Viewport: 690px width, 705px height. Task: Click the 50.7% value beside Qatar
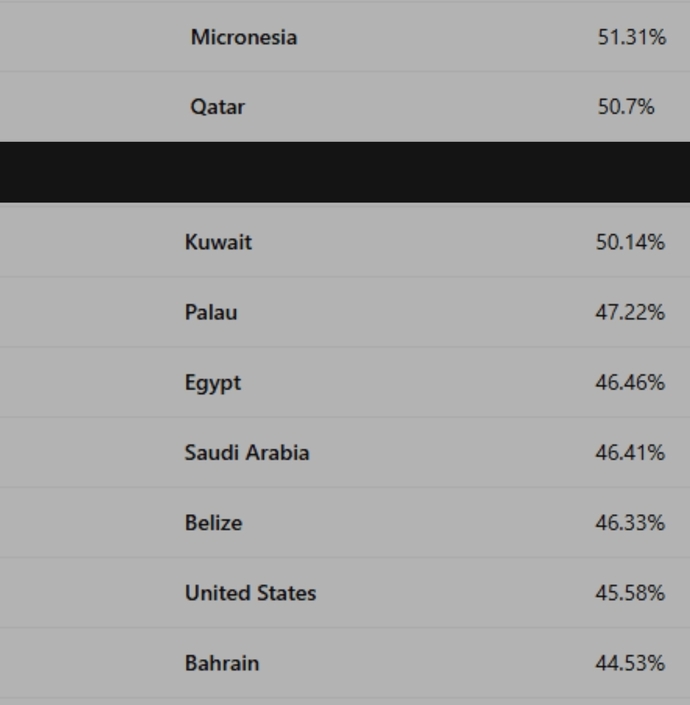[626, 107]
